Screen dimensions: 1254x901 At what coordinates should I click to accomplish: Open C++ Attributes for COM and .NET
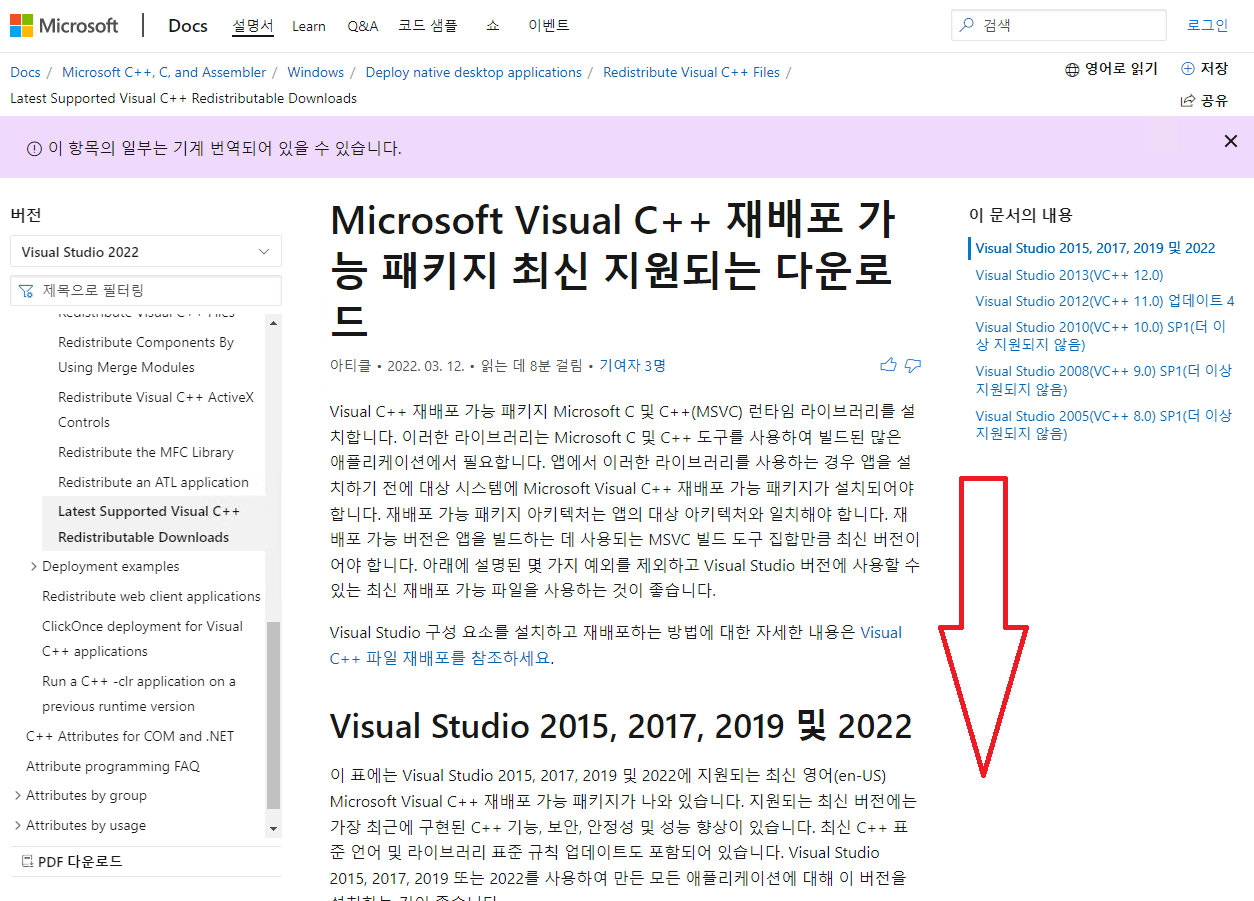(130, 736)
